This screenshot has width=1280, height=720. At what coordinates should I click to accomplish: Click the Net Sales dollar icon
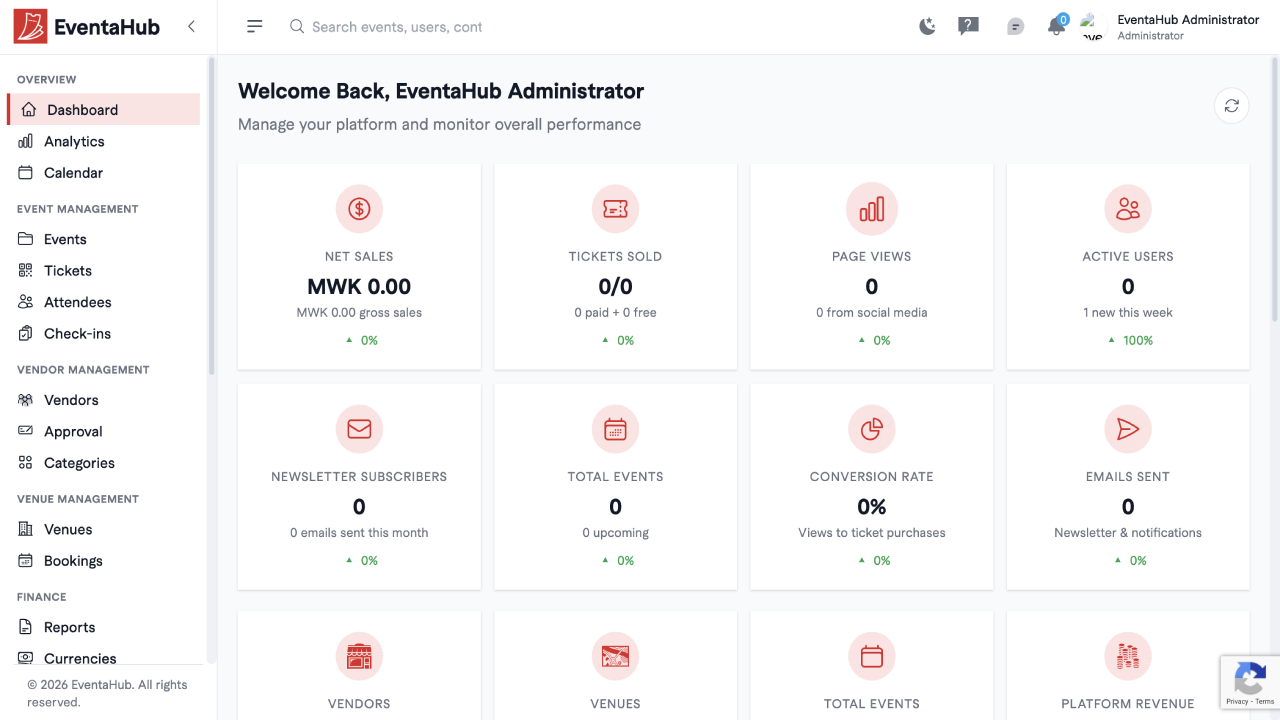(359, 209)
